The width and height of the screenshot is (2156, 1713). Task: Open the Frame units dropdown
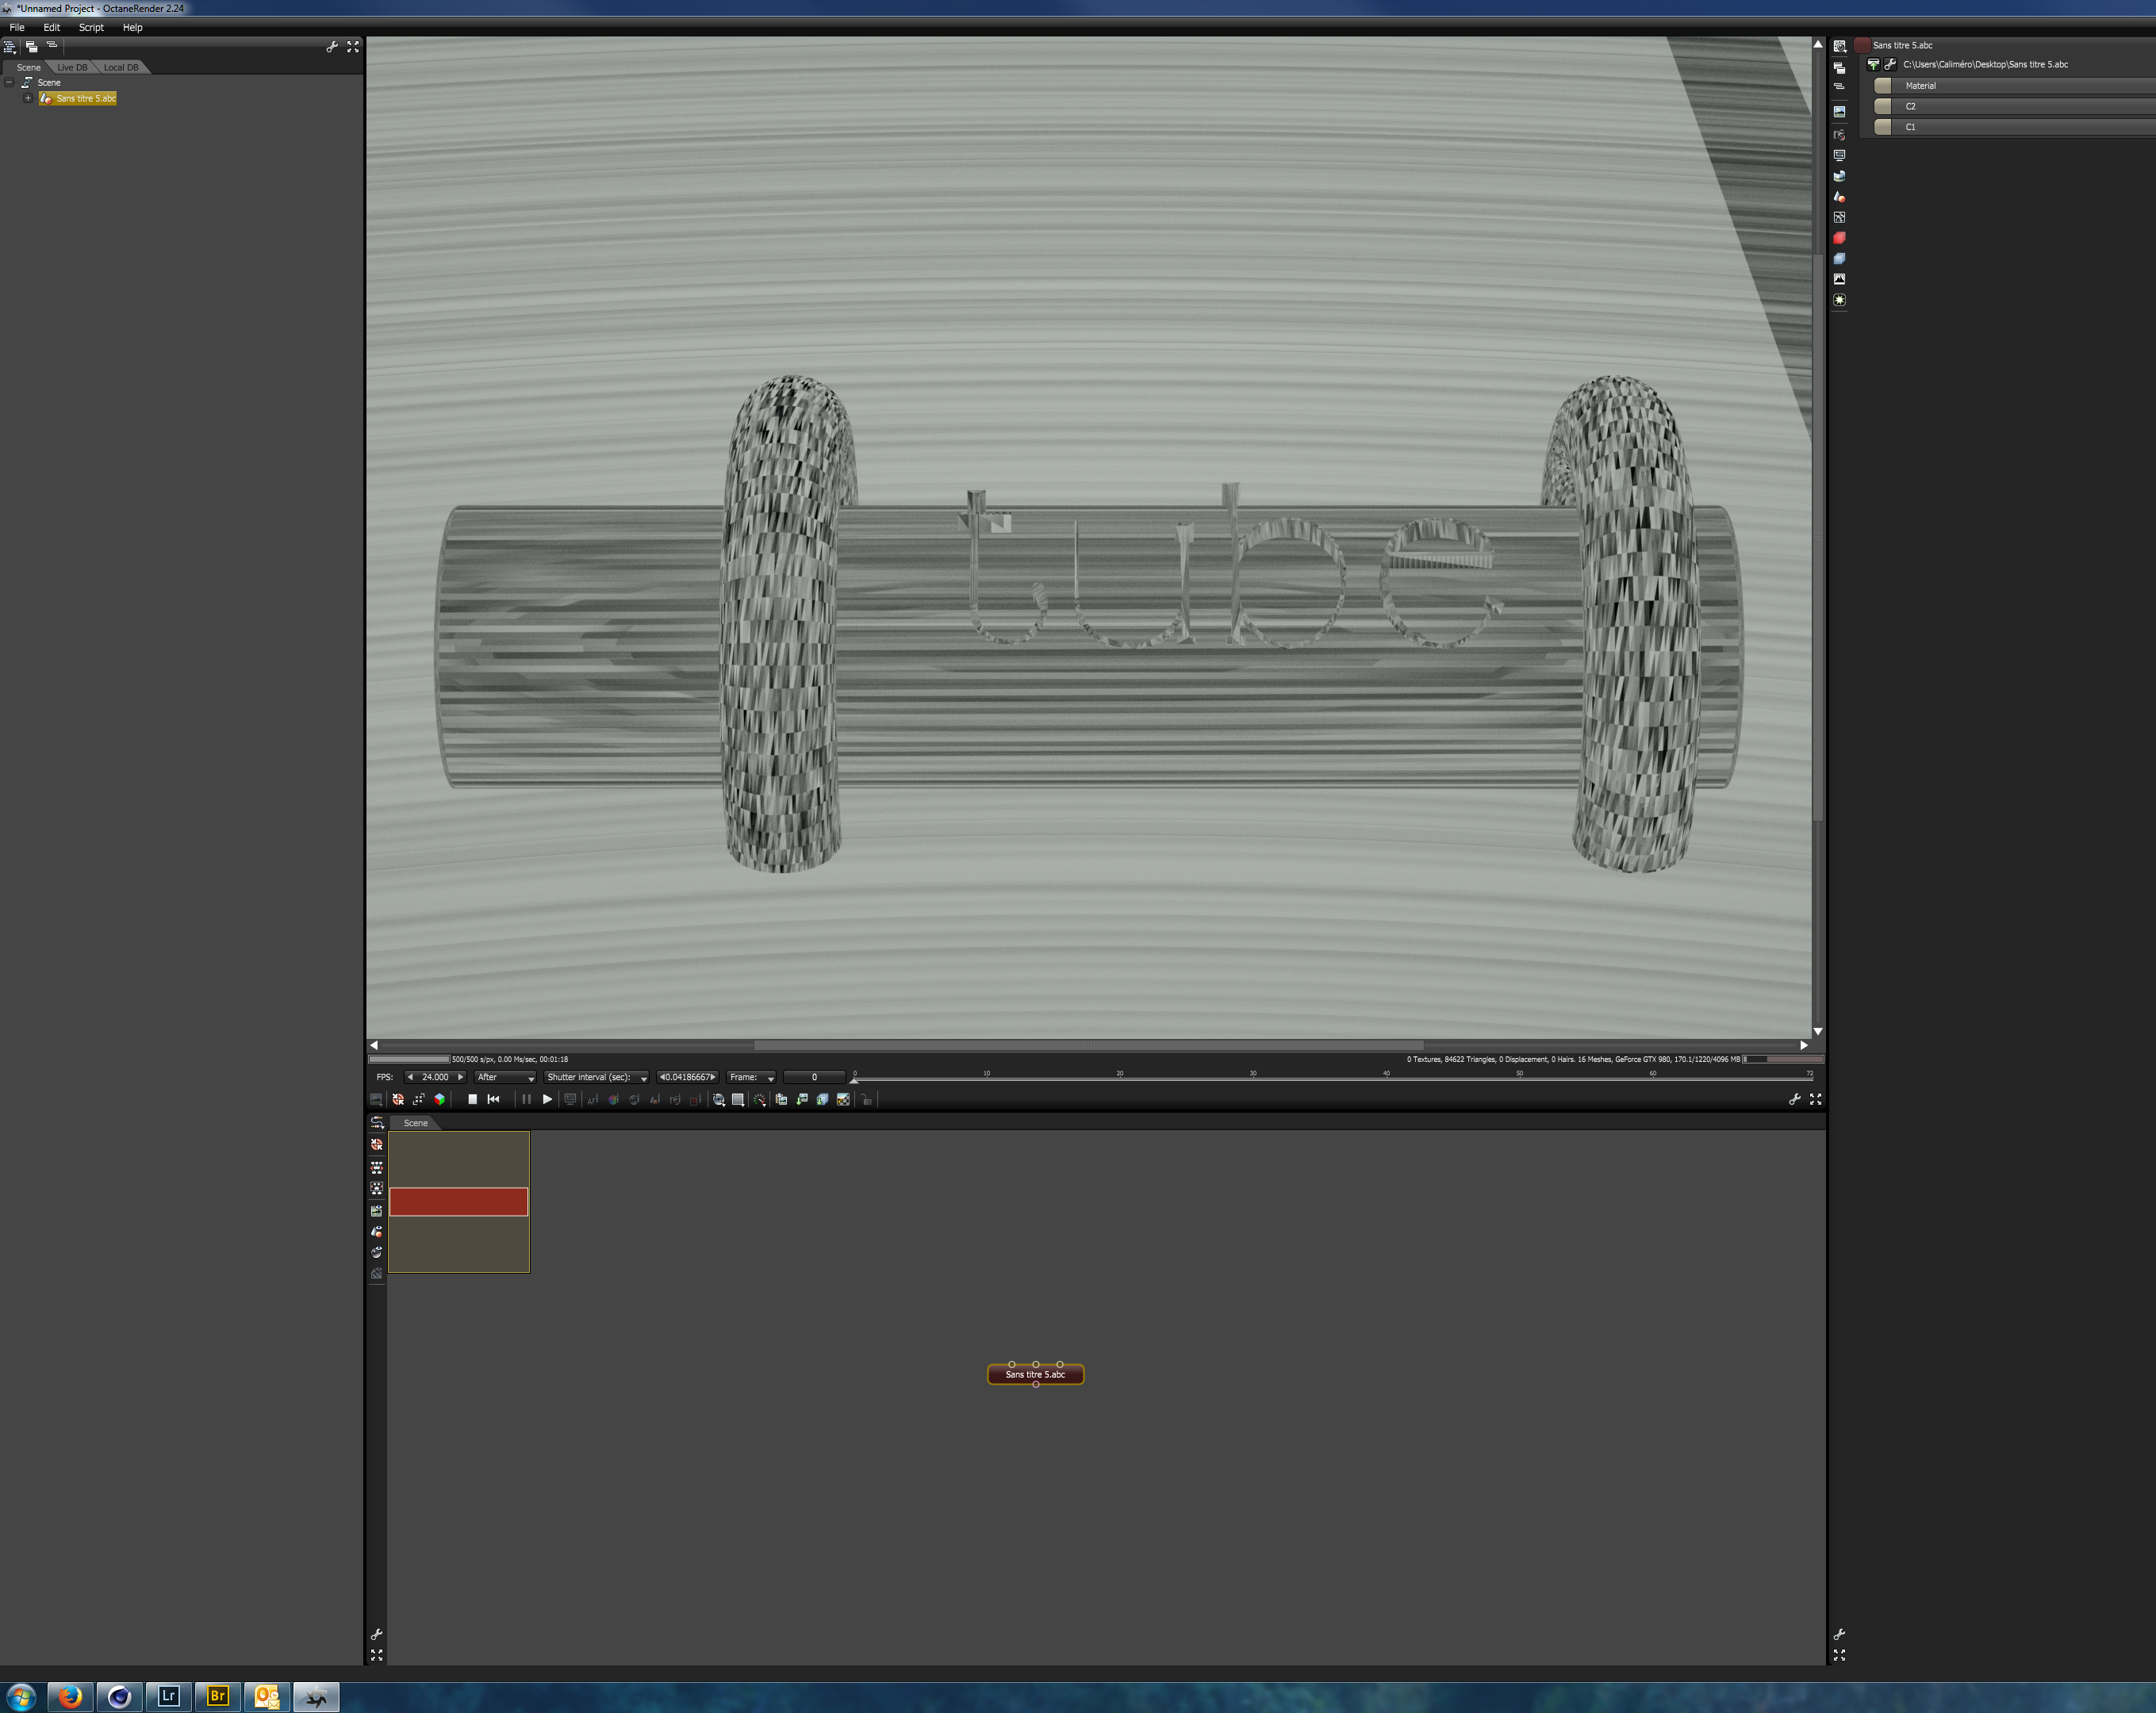752,1077
